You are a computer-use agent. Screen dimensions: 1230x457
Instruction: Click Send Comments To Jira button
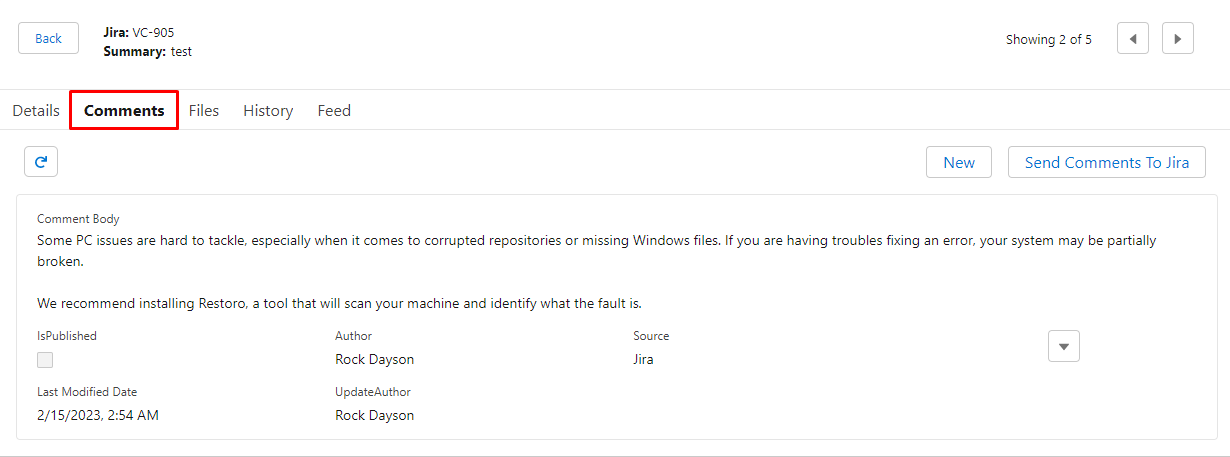[1107, 162]
